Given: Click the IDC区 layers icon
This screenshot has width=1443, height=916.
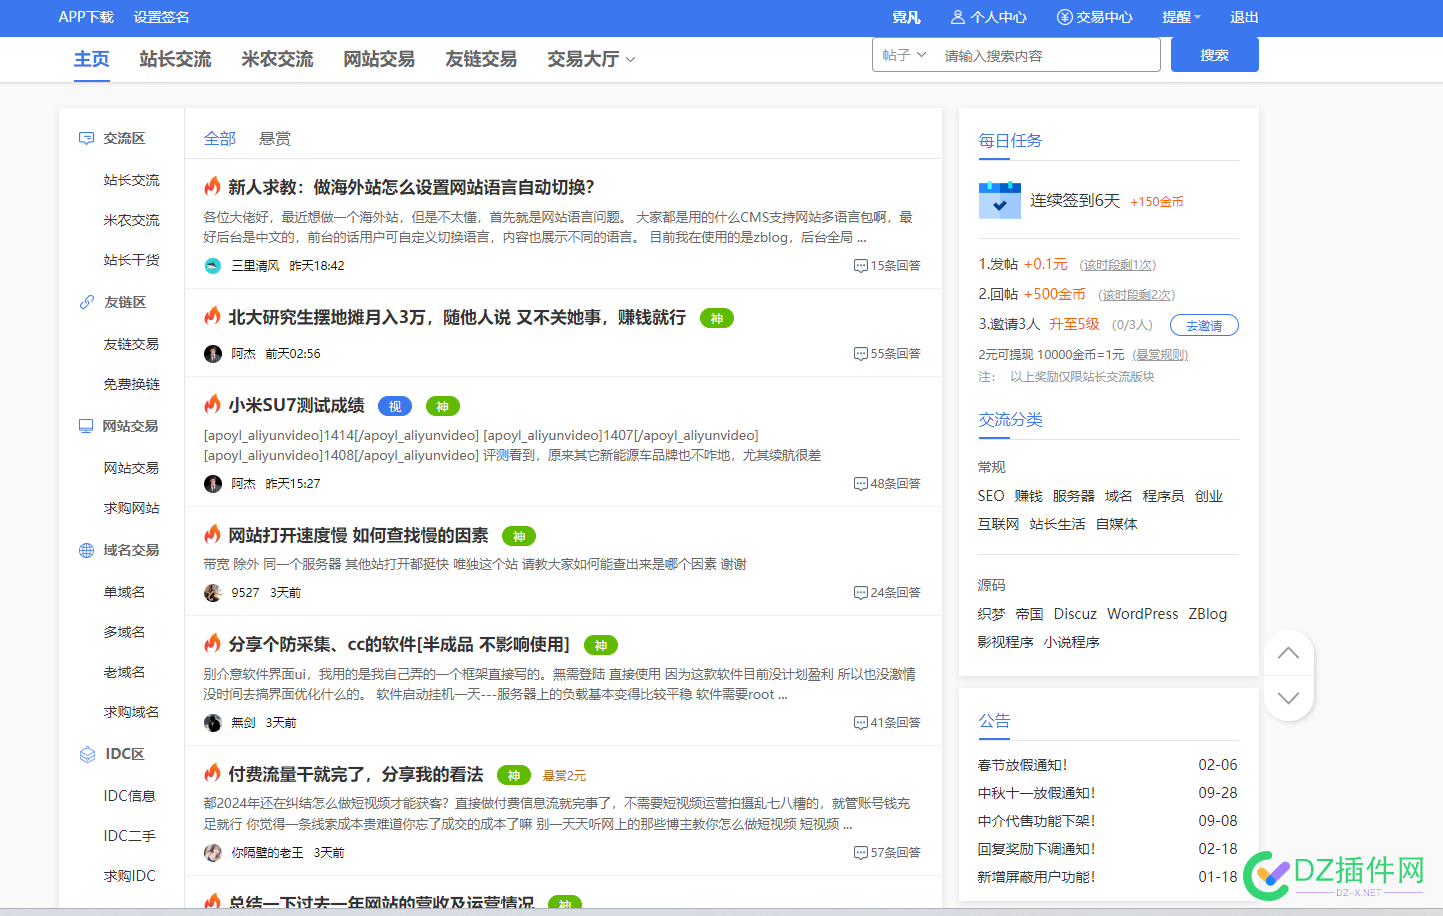Looking at the screenshot, I should point(87,754).
